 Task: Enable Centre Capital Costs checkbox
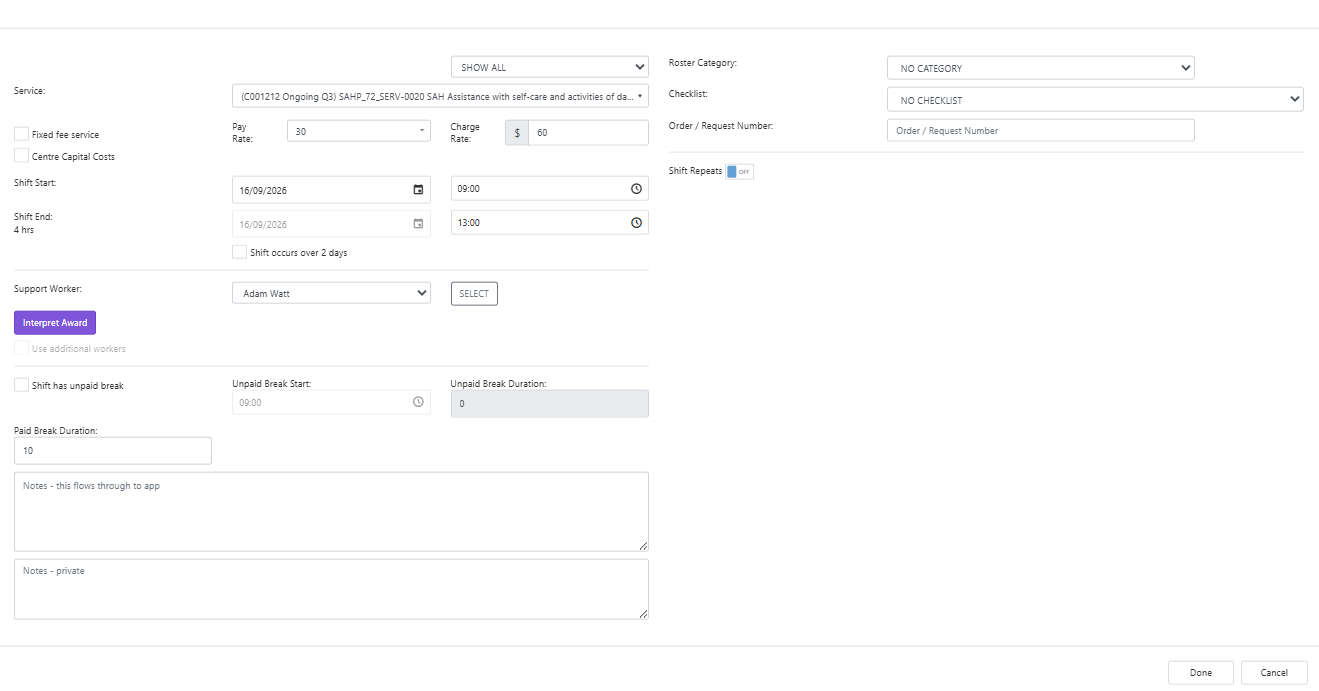tap(21, 156)
